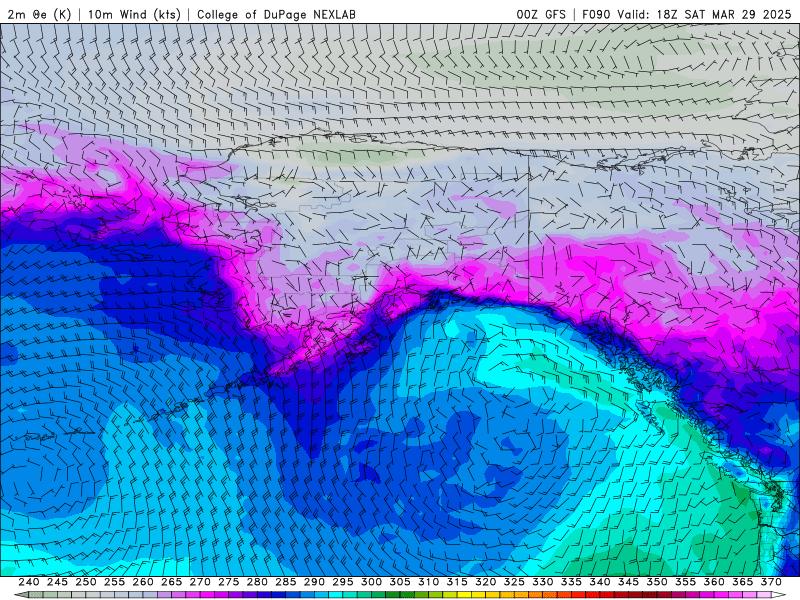Click the 350 value on the color scale

[x=657, y=582]
